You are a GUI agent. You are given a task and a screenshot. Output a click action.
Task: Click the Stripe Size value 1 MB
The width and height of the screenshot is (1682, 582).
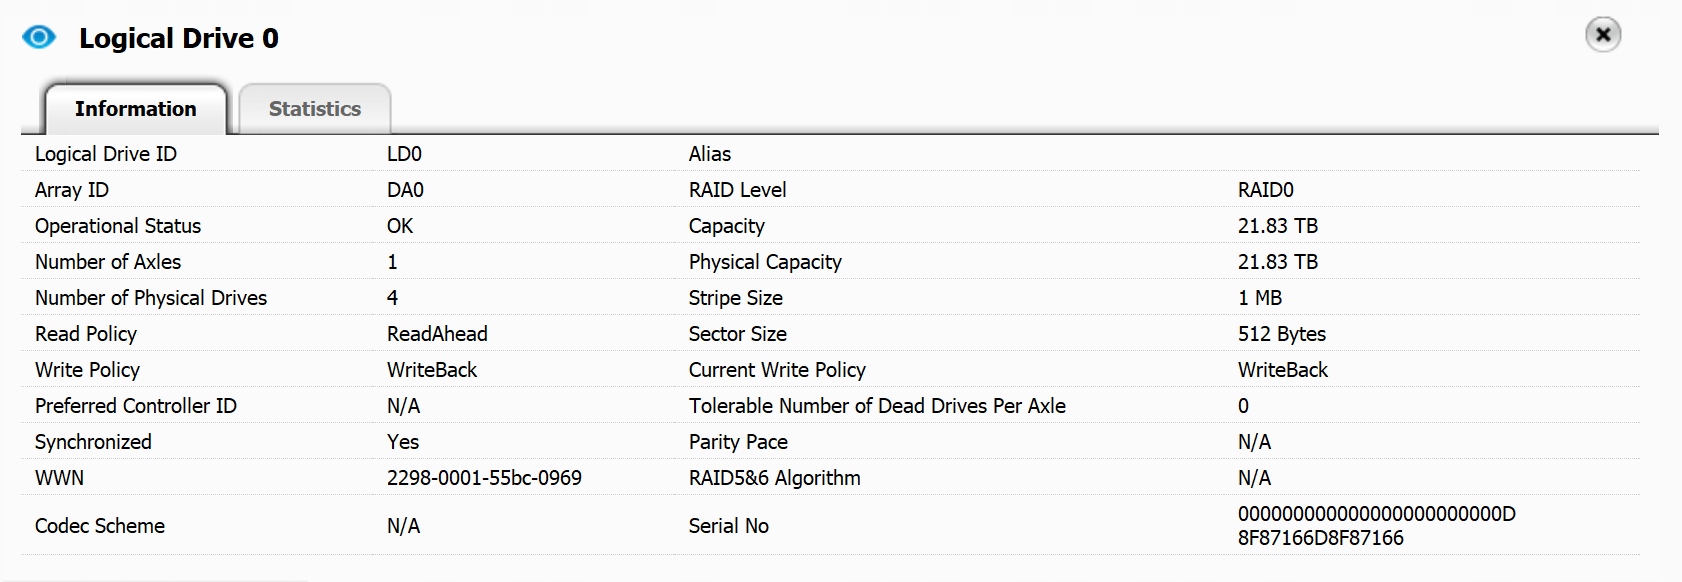point(1259,298)
